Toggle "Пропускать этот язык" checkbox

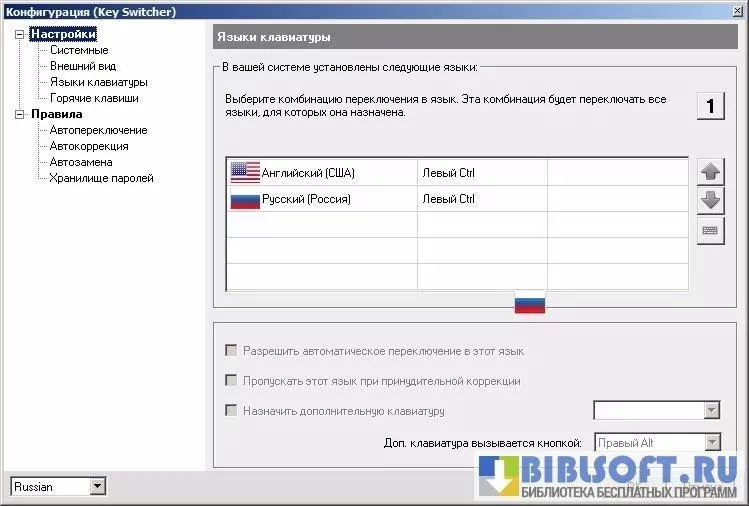[x=232, y=381]
